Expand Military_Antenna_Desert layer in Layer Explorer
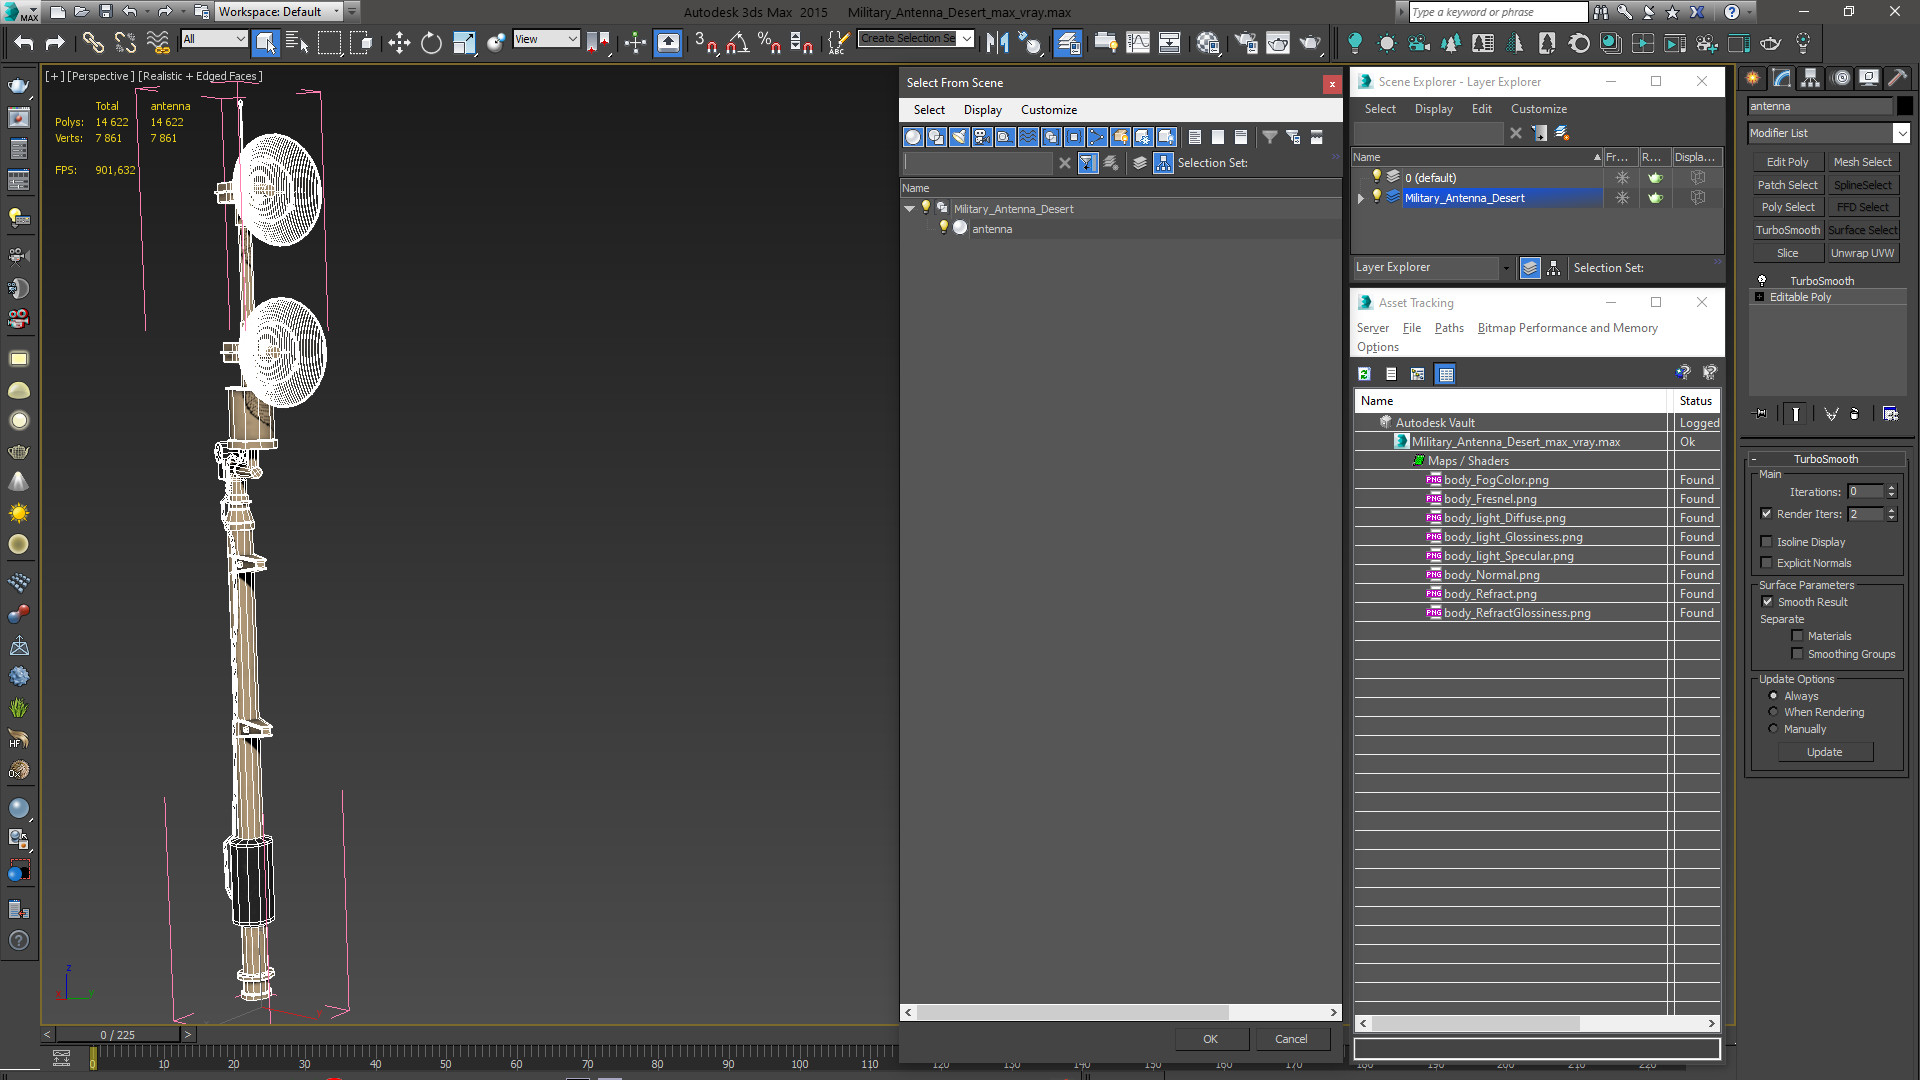The image size is (1920, 1080). 1361,198
